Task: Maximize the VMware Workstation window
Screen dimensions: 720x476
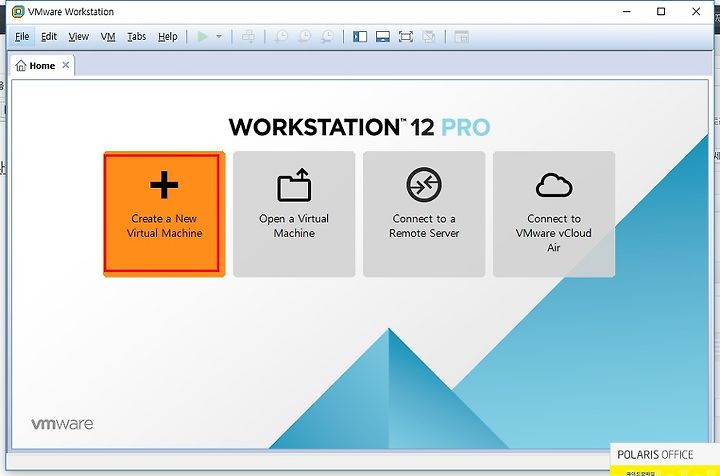Action: (x=661, y=11)
